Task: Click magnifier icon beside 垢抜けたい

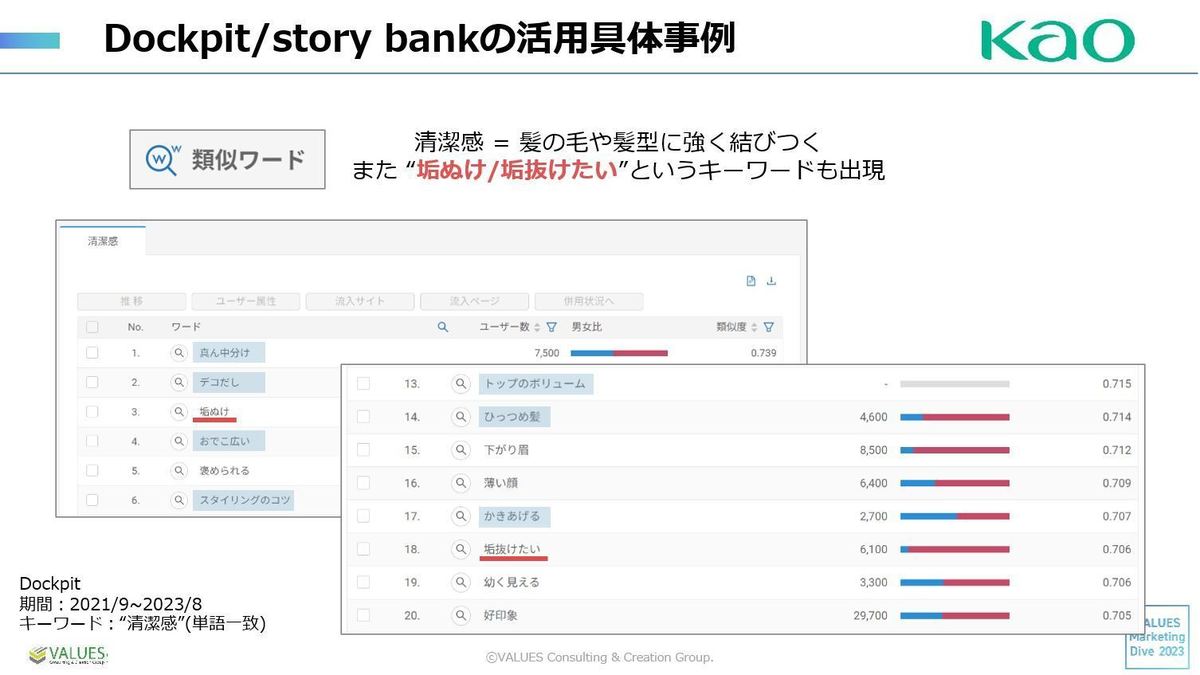Action: 461,549
